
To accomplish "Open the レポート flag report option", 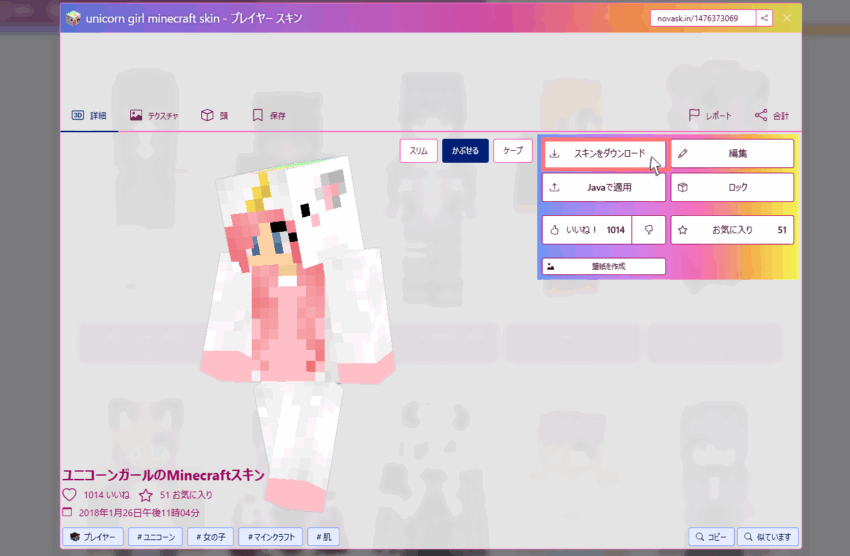I will click(x=710, y=116).
